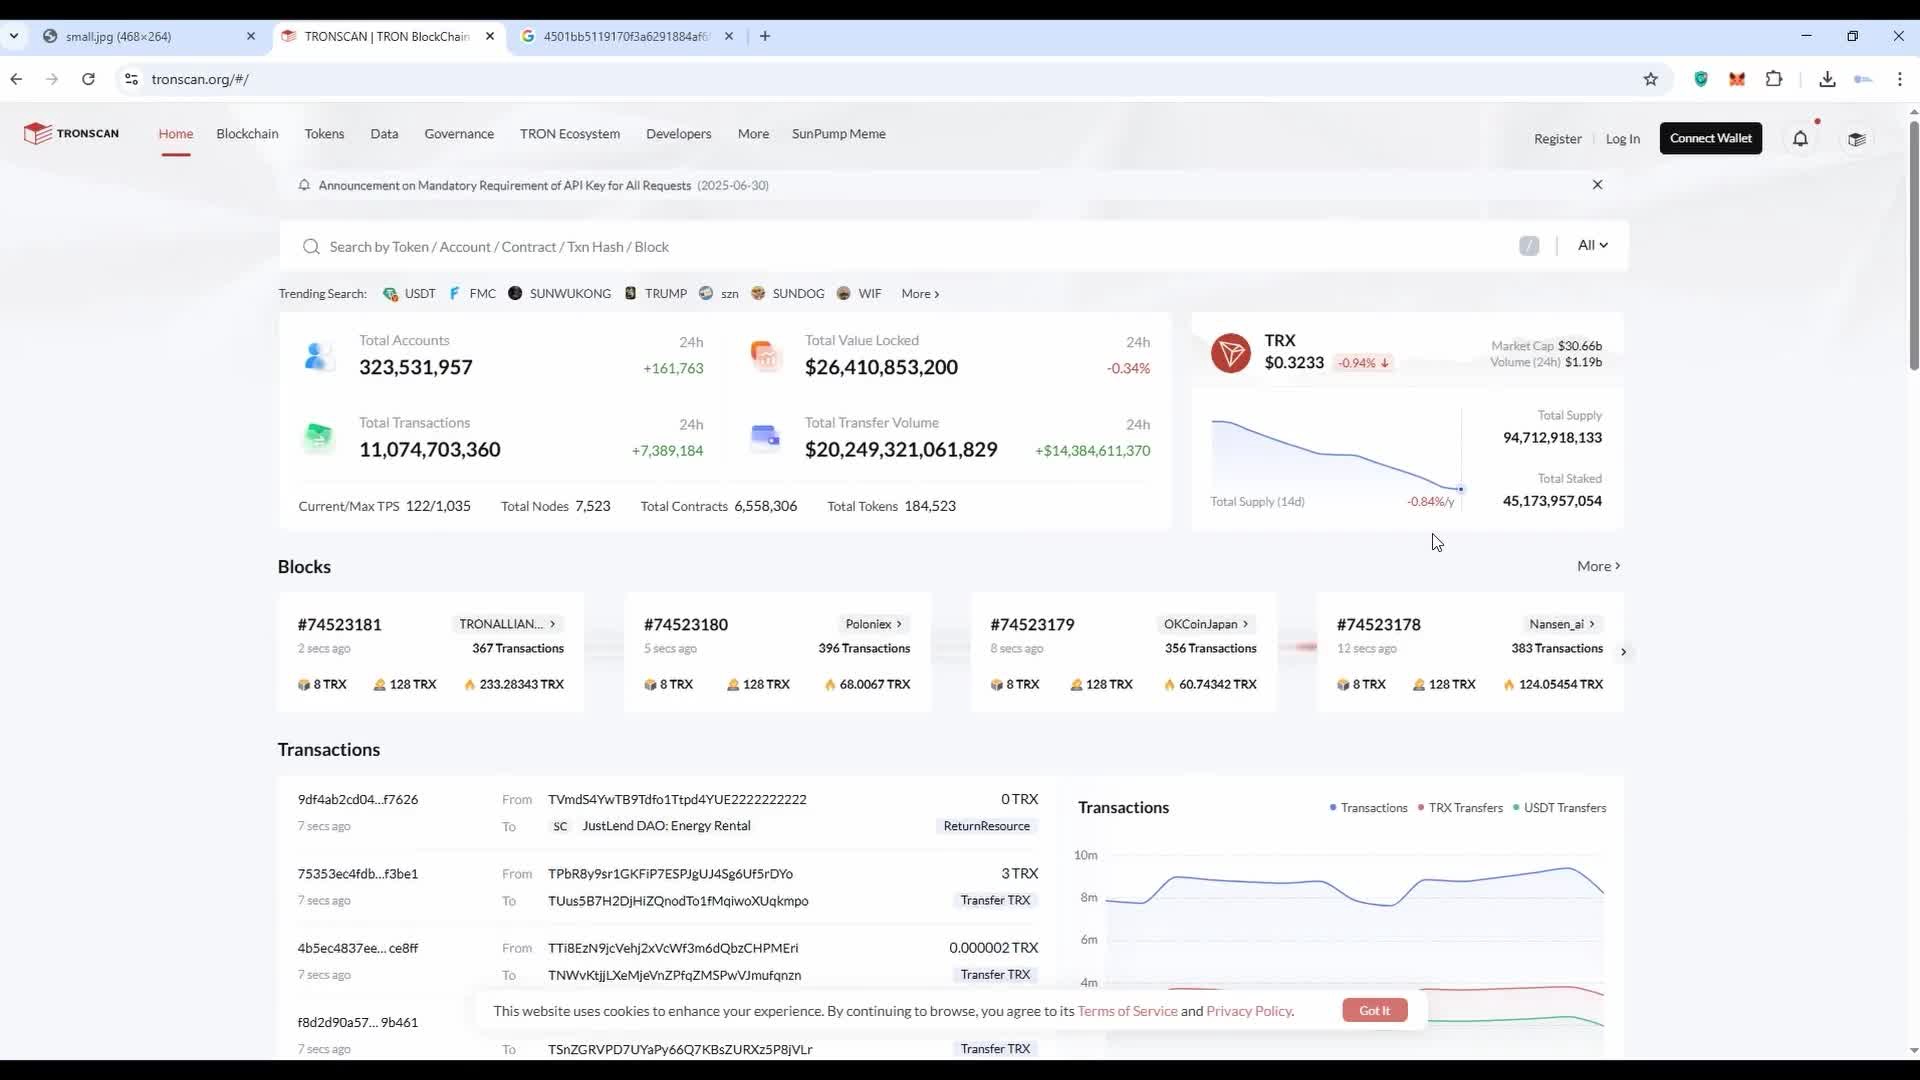Screen dimensions: 1920x1080
Task: Click the Connect Wallet button
Action: click(x=1710, y=138)
